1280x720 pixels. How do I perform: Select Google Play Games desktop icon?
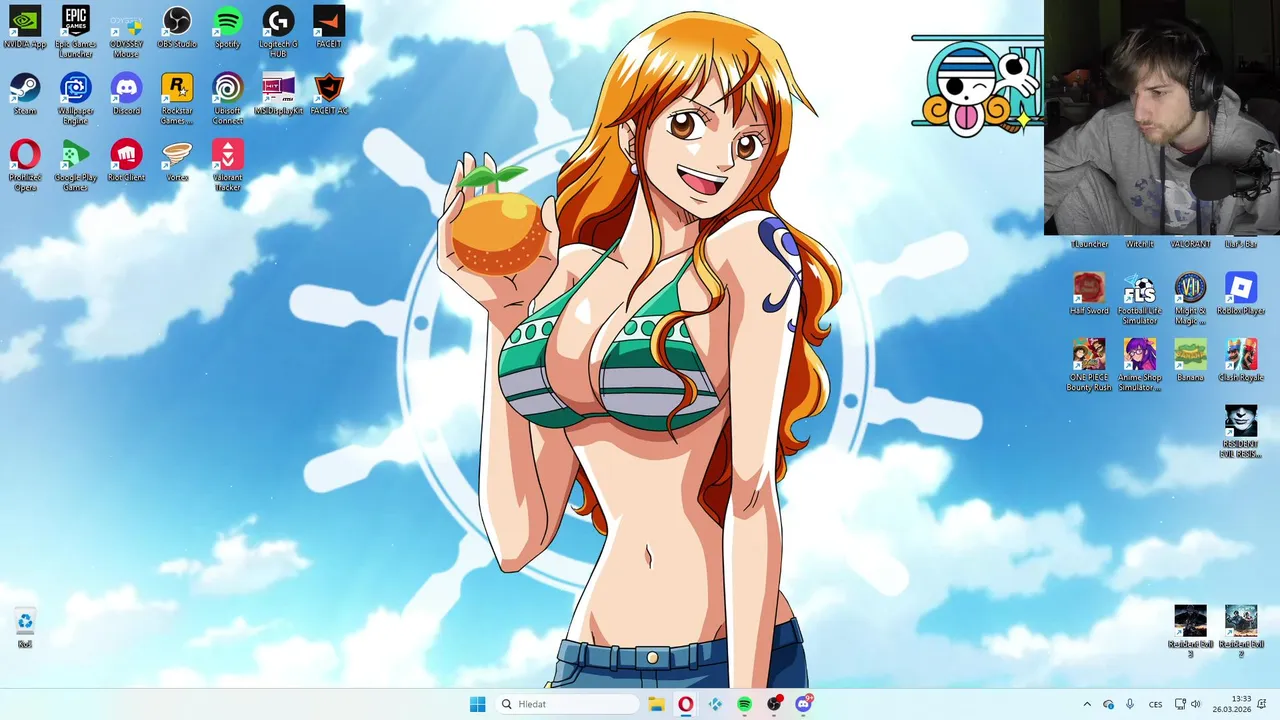point(75,165)
